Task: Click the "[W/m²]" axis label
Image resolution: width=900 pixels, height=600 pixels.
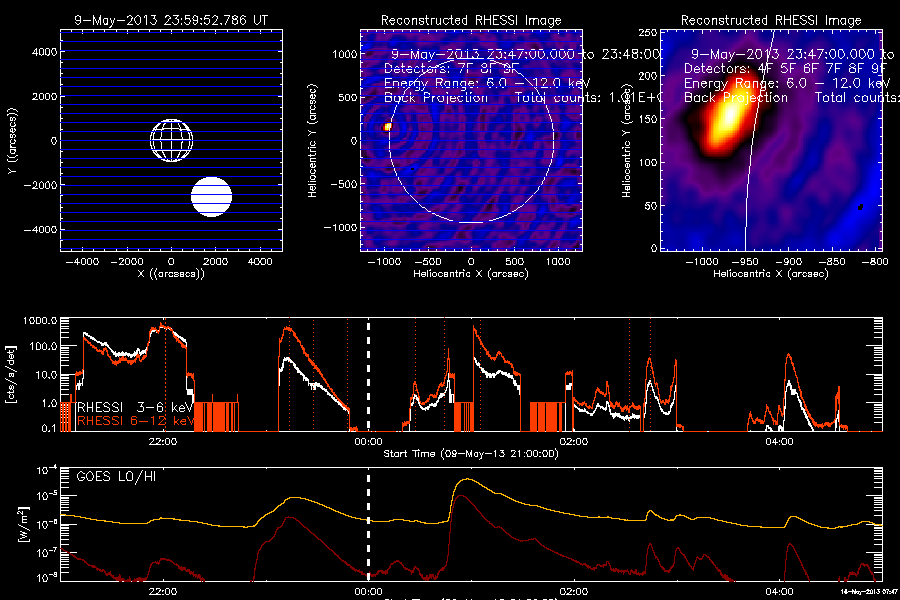Action: (x=22, y=525)
